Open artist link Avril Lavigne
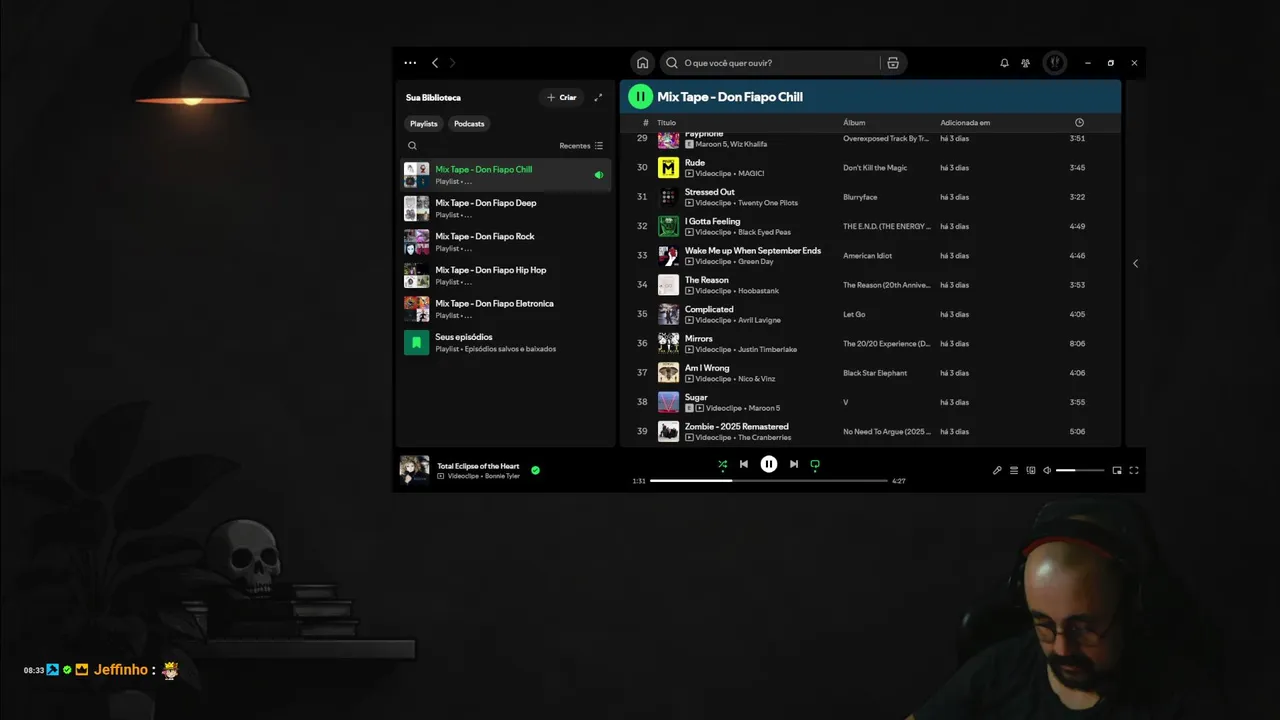The height and width of the screenshot is (720, 1280). pos(759,320)
